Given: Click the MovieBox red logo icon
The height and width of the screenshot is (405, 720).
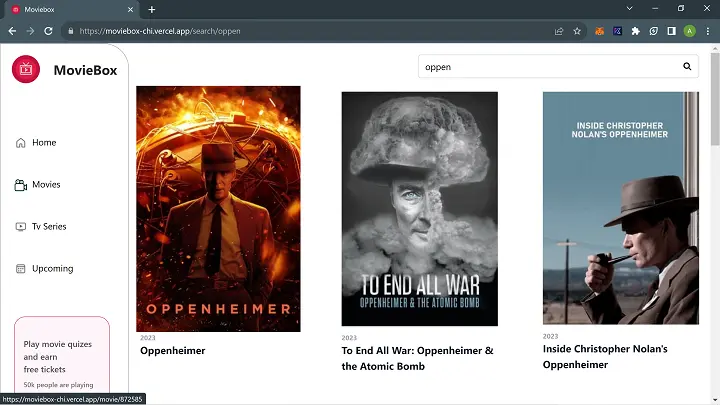Looking at the screenshot, I should pos(26,69).
